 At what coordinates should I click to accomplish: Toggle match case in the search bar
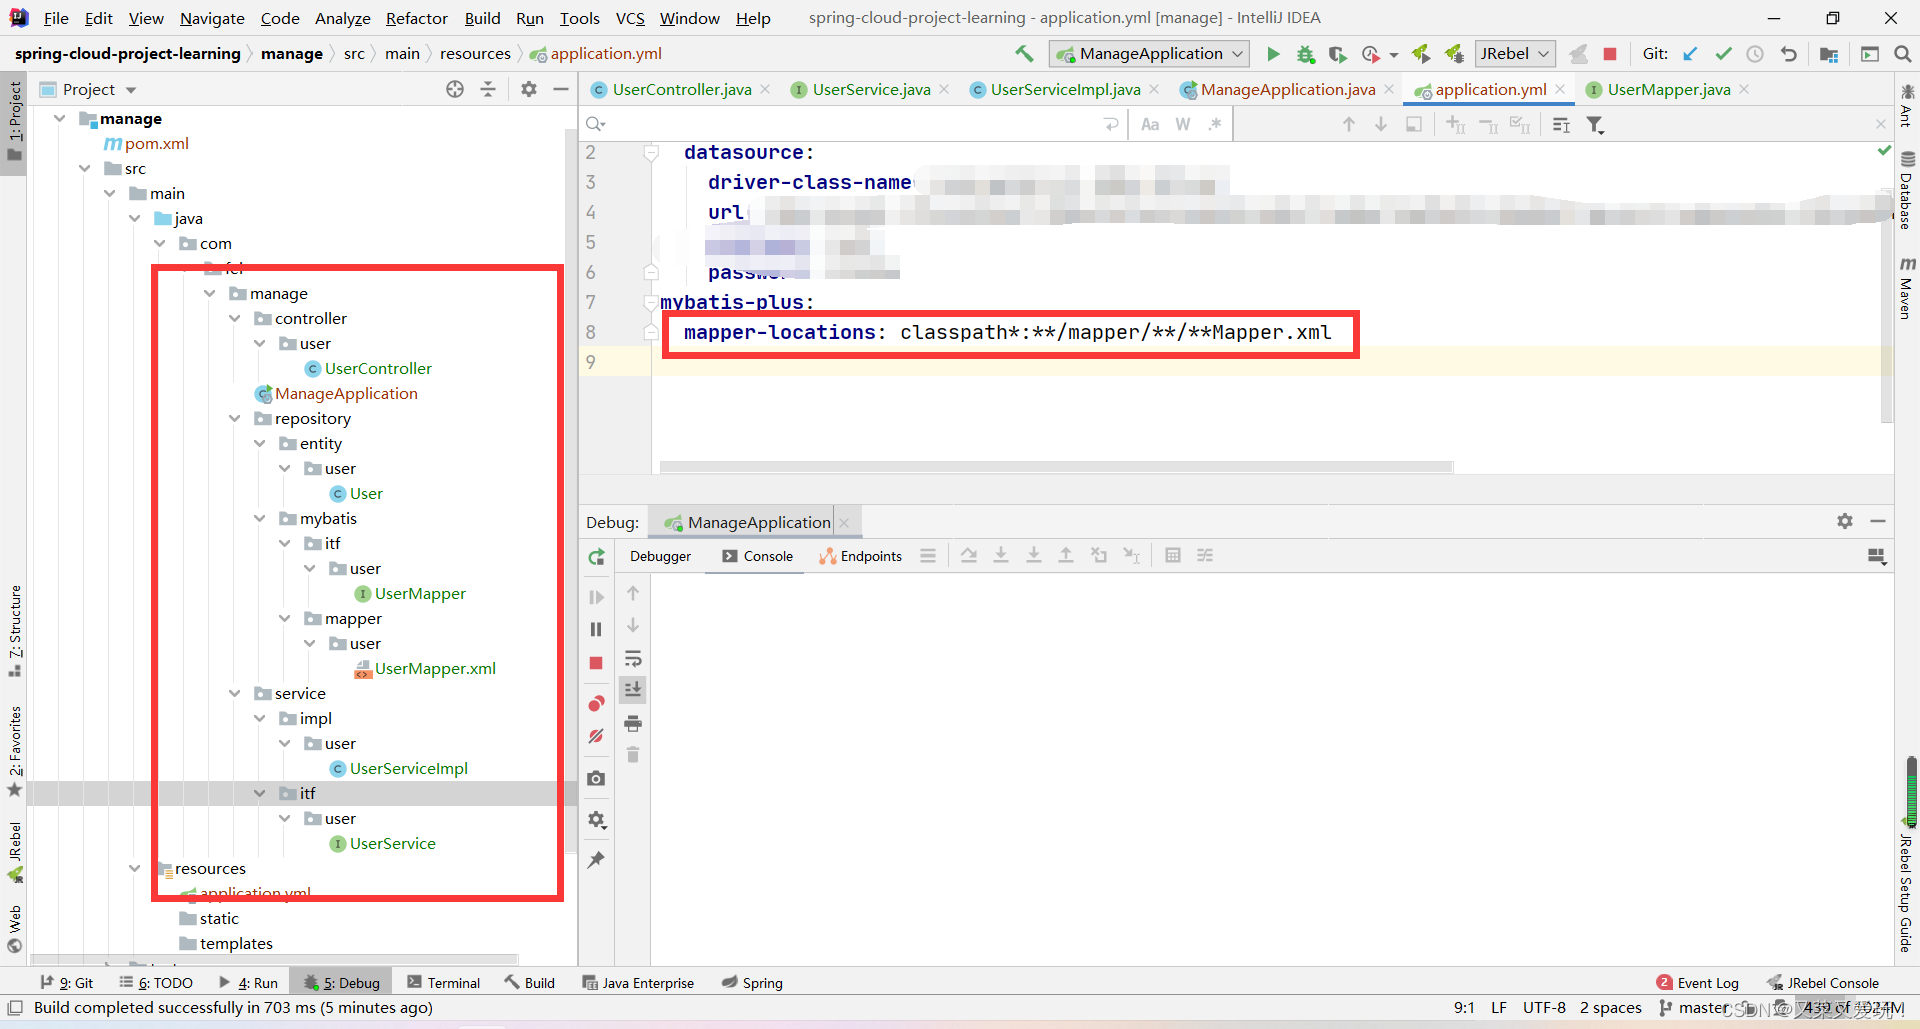1150,124
